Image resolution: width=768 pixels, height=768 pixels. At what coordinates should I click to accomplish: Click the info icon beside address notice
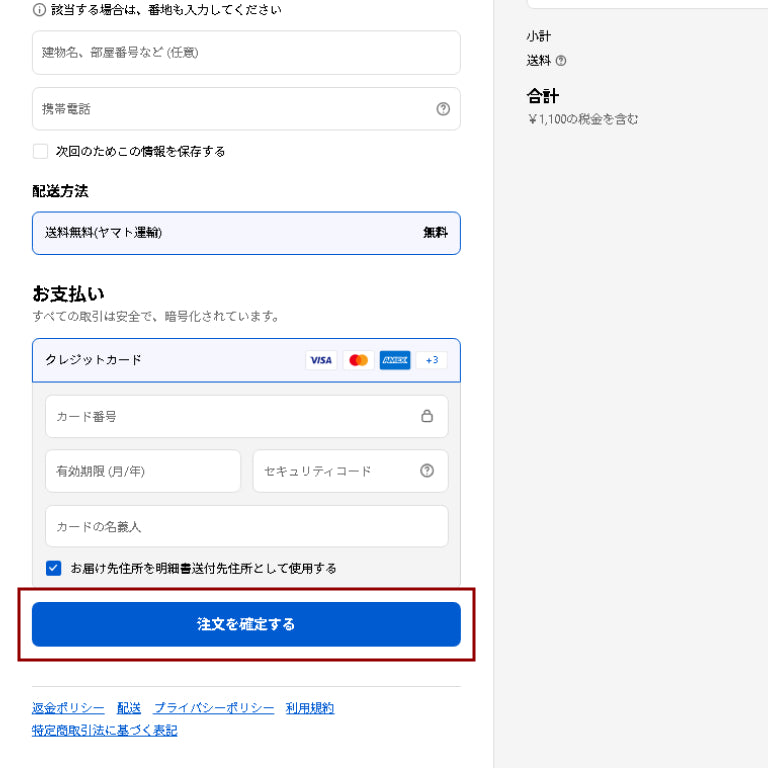click(x=39, y=10)
